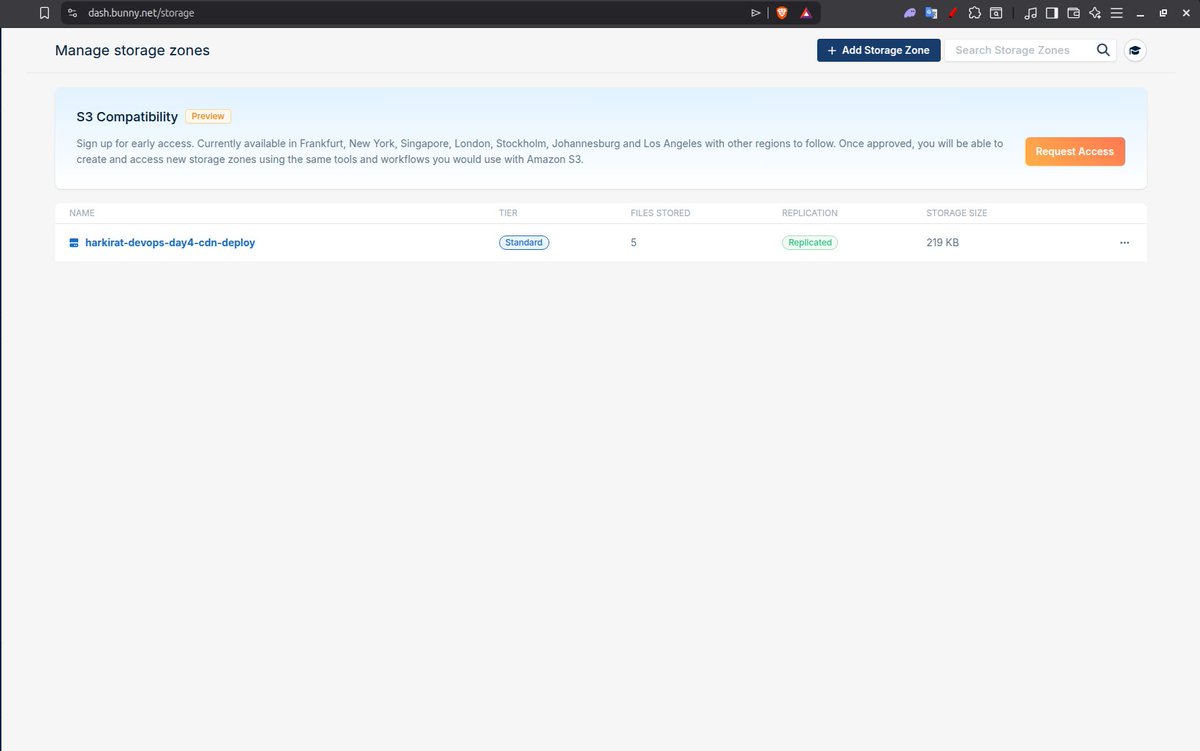Viewport: 1200px width, 751px height.
Task: Click the send/share arrow icon in address bar
Action: (x=756, y=13)
